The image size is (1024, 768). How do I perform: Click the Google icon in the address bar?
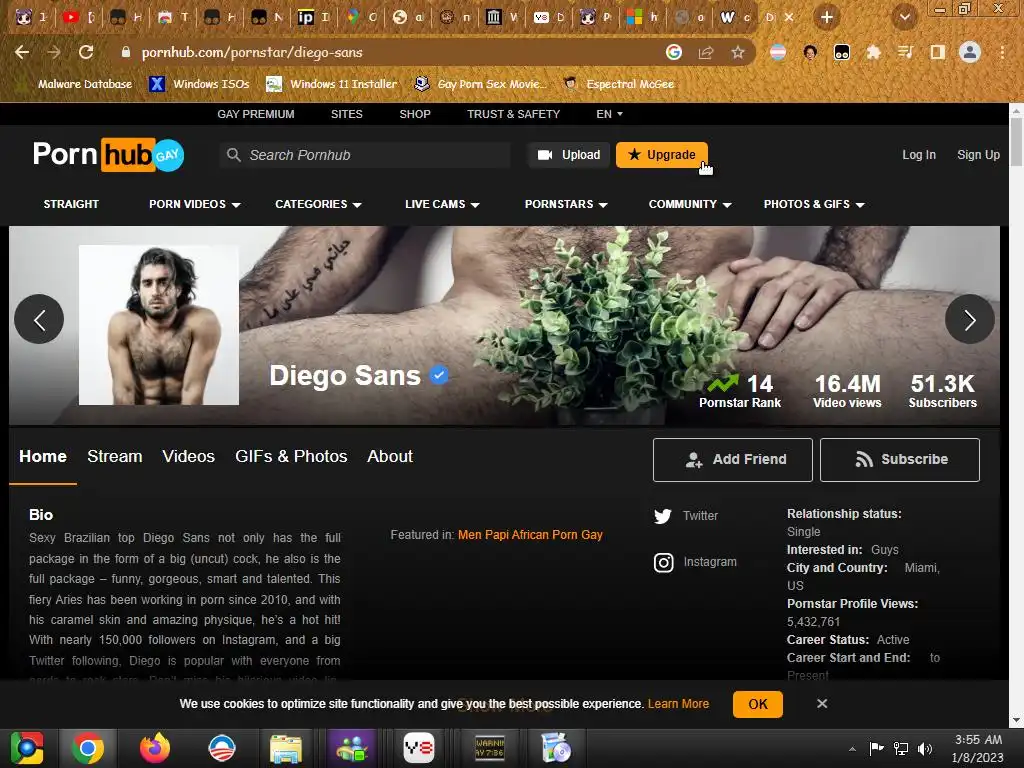pyautogui.click(x=674, y=52)
